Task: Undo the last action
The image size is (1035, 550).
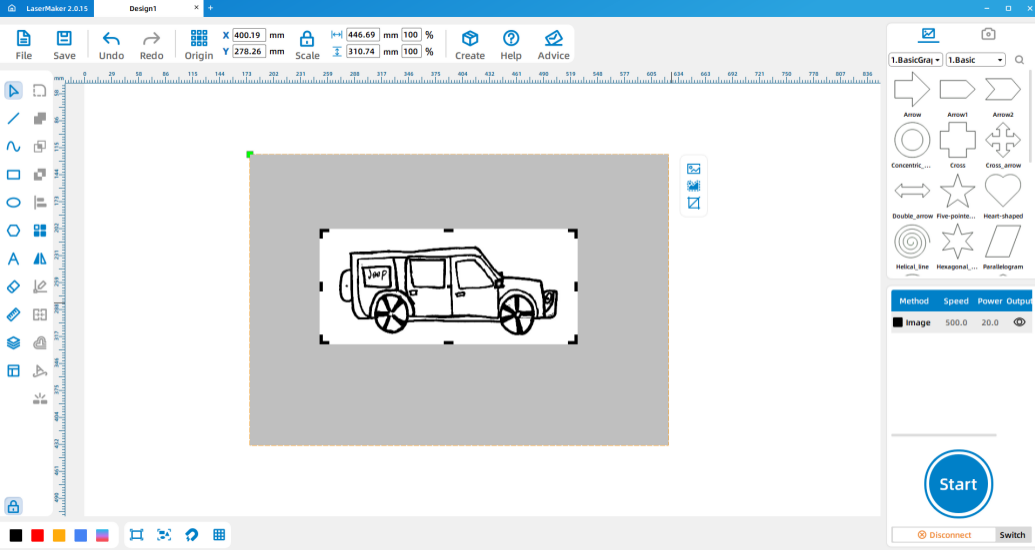Action: (x=111, y=45)
